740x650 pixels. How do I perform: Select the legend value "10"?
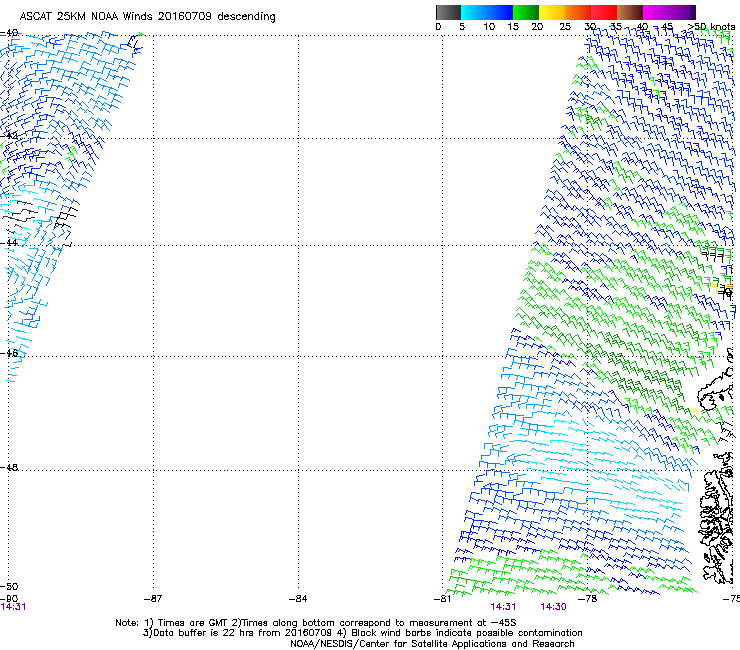point(489,27)
